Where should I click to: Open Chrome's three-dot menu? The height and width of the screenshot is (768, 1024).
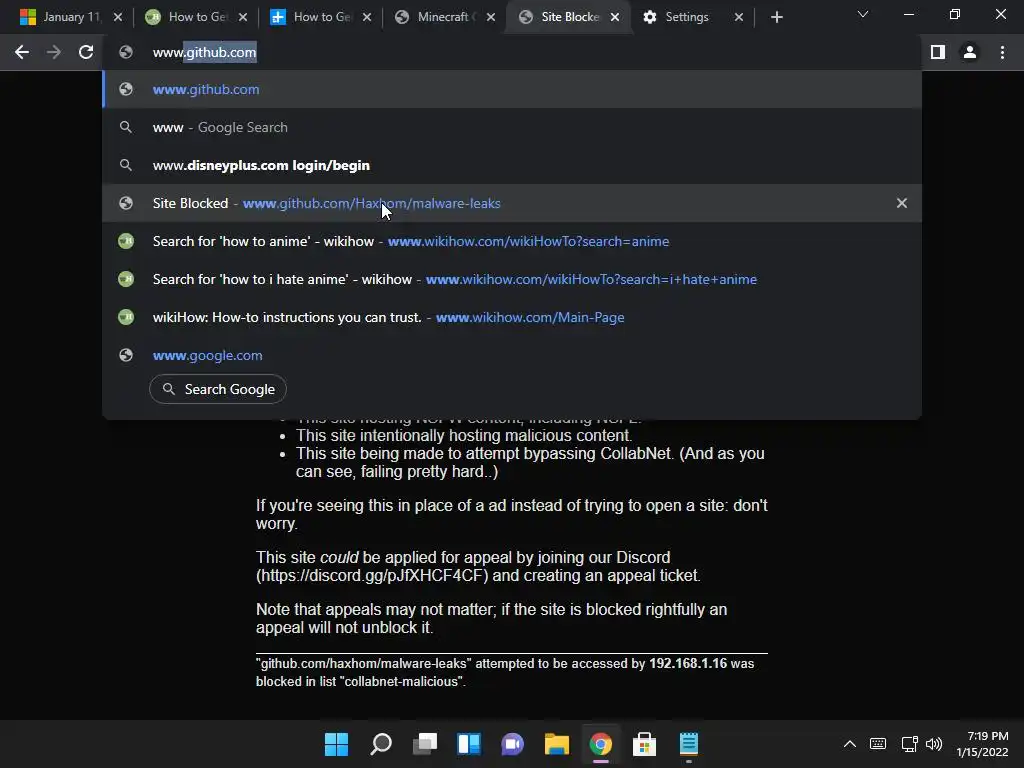1002,52
